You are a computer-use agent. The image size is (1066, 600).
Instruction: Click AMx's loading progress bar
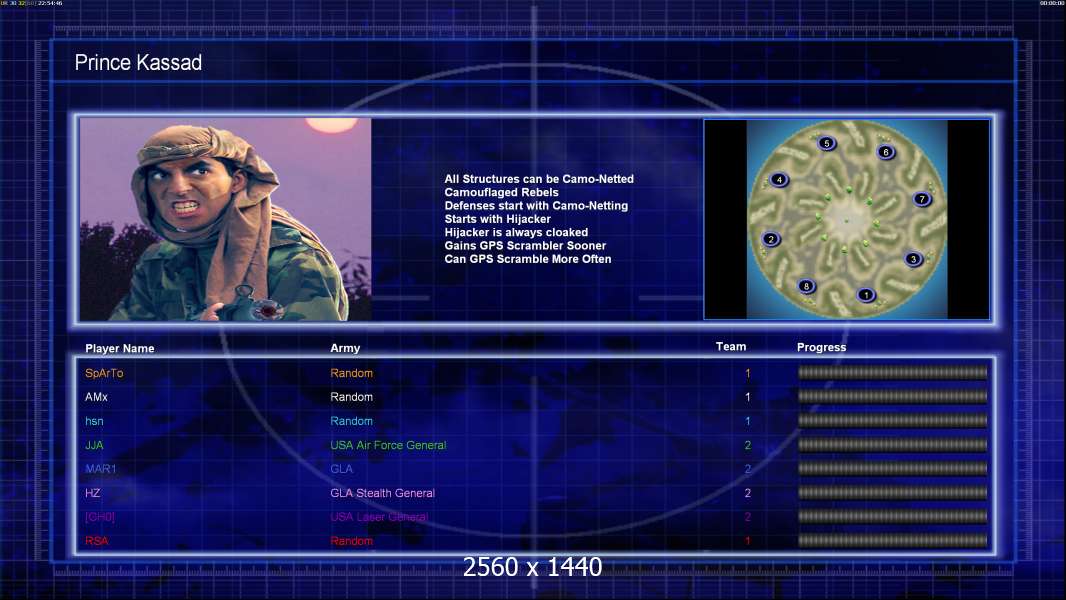pyautogui.click(x=893, y=396)
